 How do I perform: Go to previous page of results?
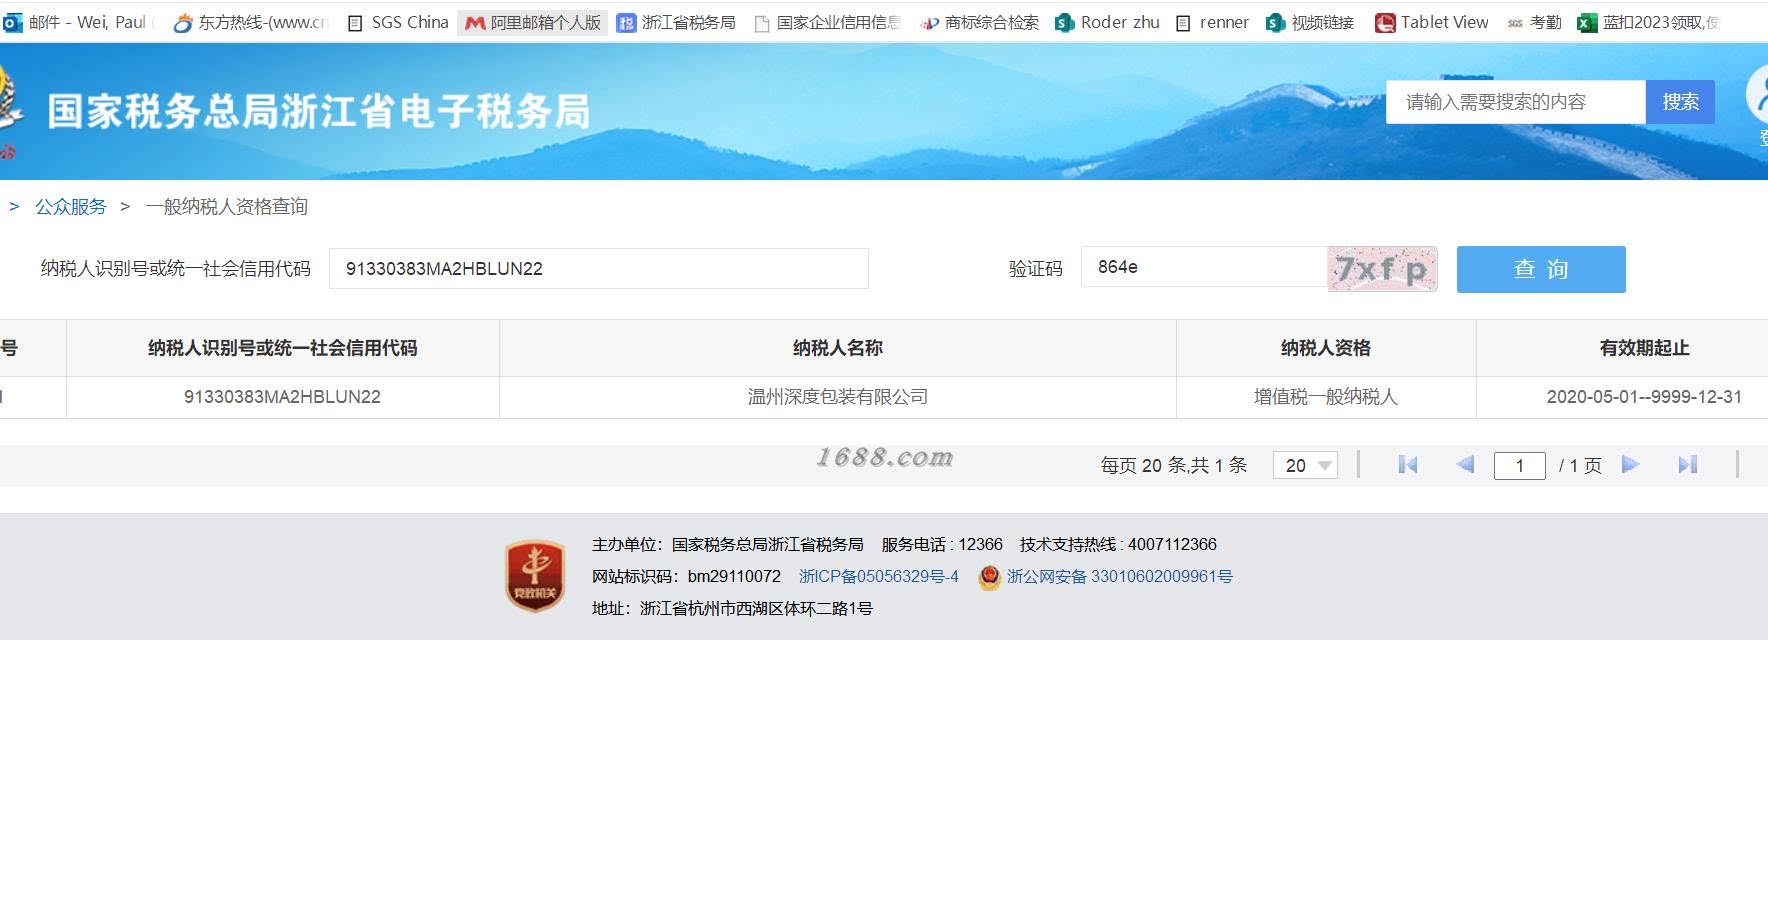point(1465,464)
